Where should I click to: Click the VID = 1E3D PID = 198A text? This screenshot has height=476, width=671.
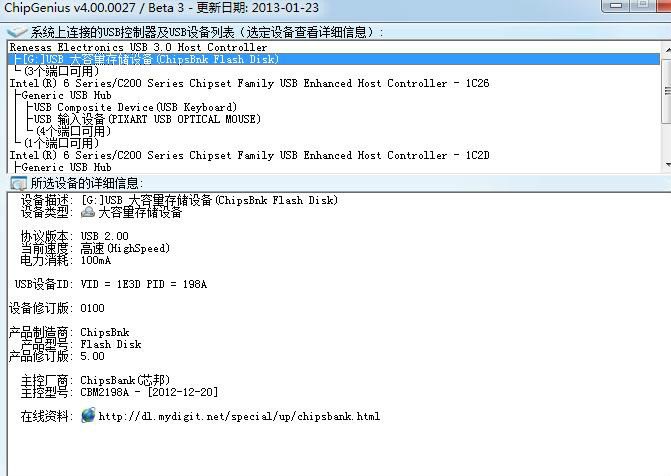(143, 284)
